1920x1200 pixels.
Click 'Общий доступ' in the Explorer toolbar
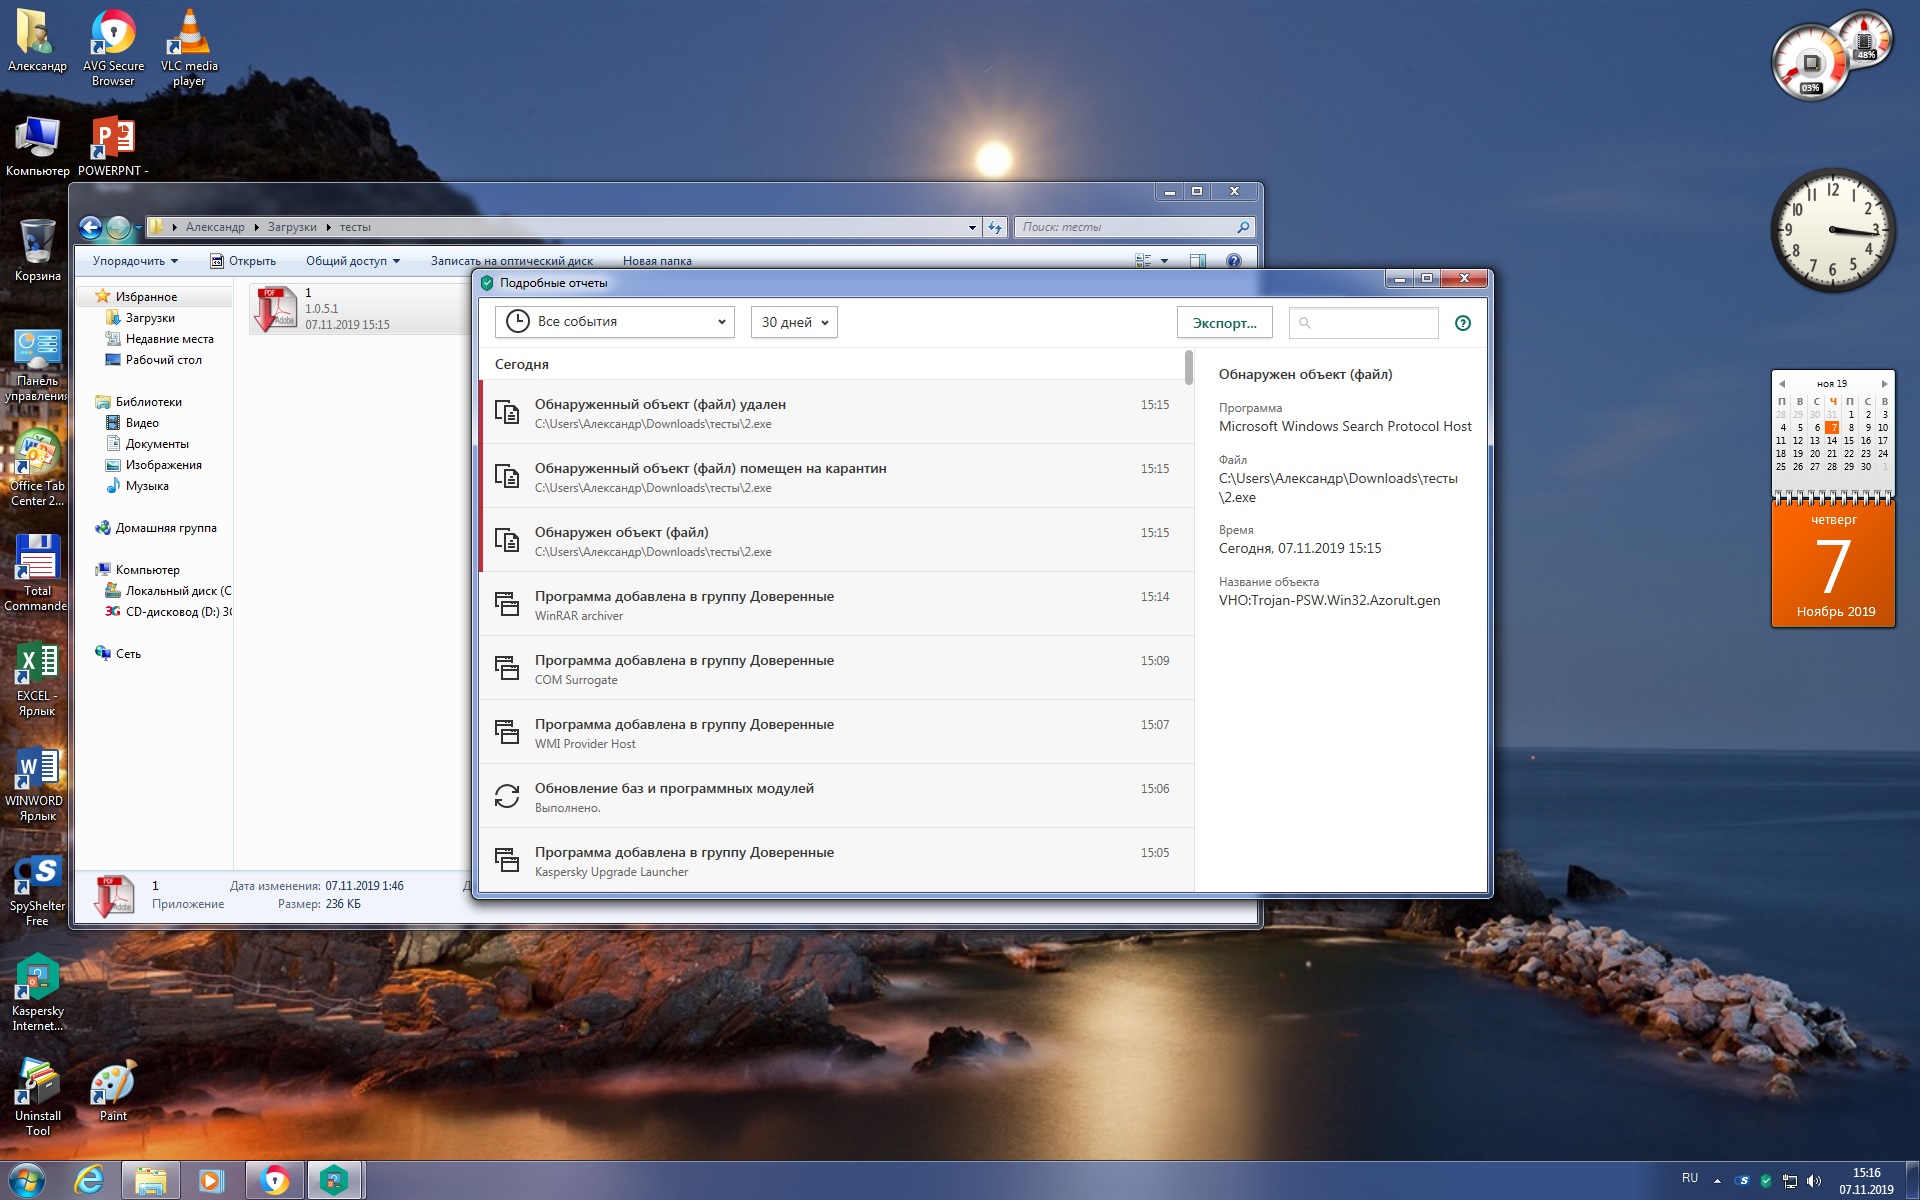(352, 261)
